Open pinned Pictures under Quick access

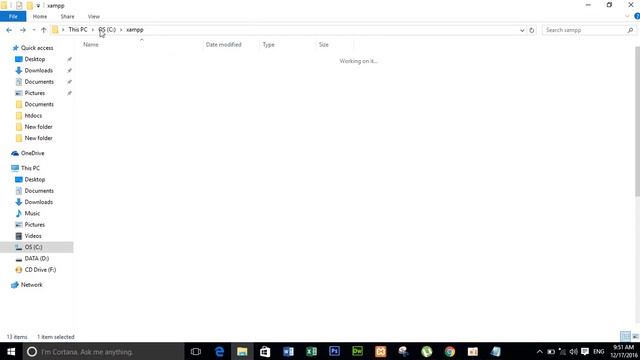(34, 93)
